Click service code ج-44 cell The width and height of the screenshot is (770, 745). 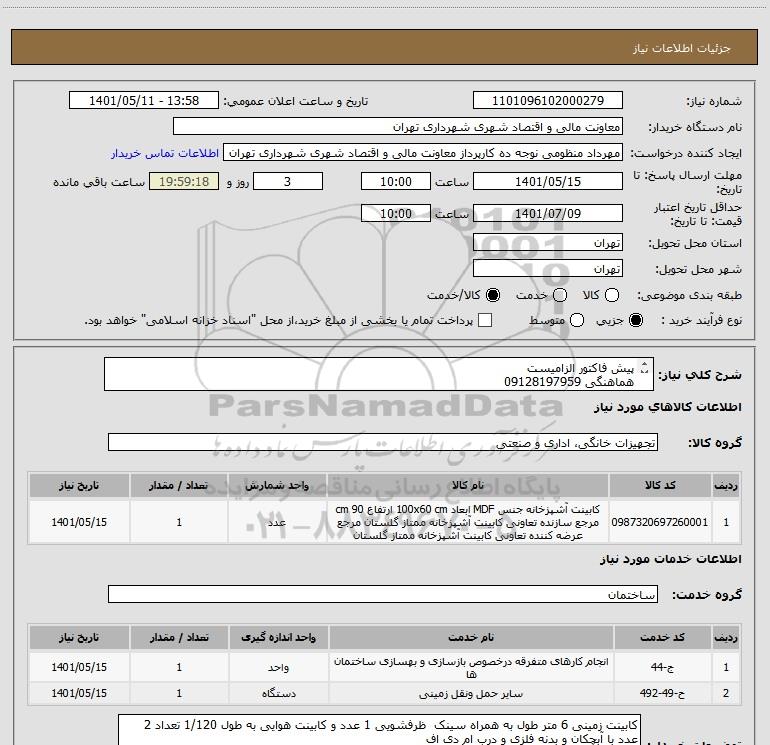coord(662,667)
